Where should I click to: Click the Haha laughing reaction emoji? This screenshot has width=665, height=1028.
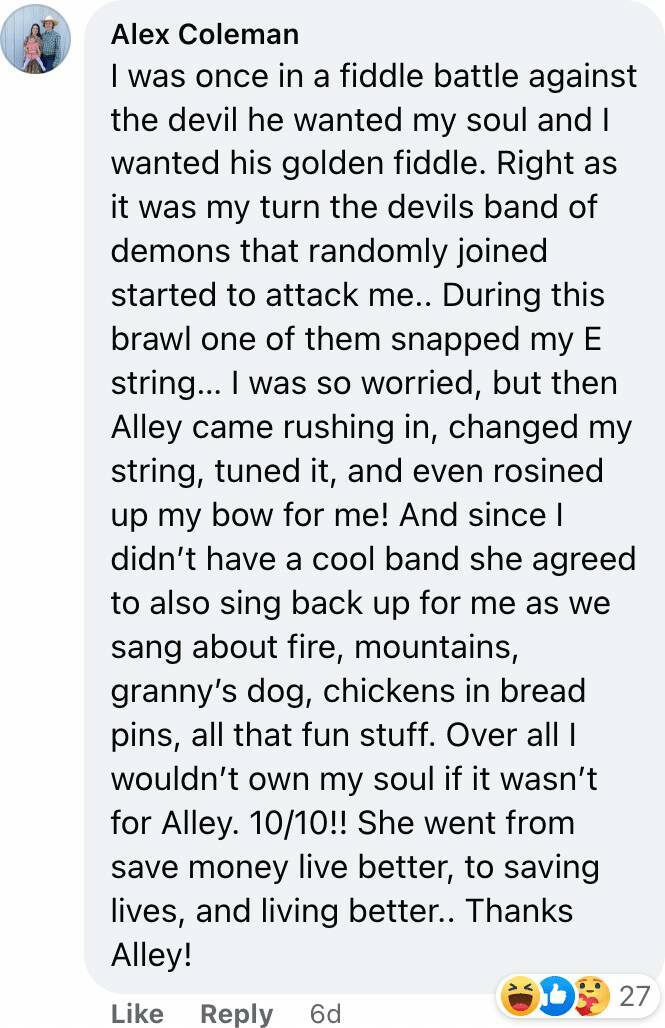point(520,997)
